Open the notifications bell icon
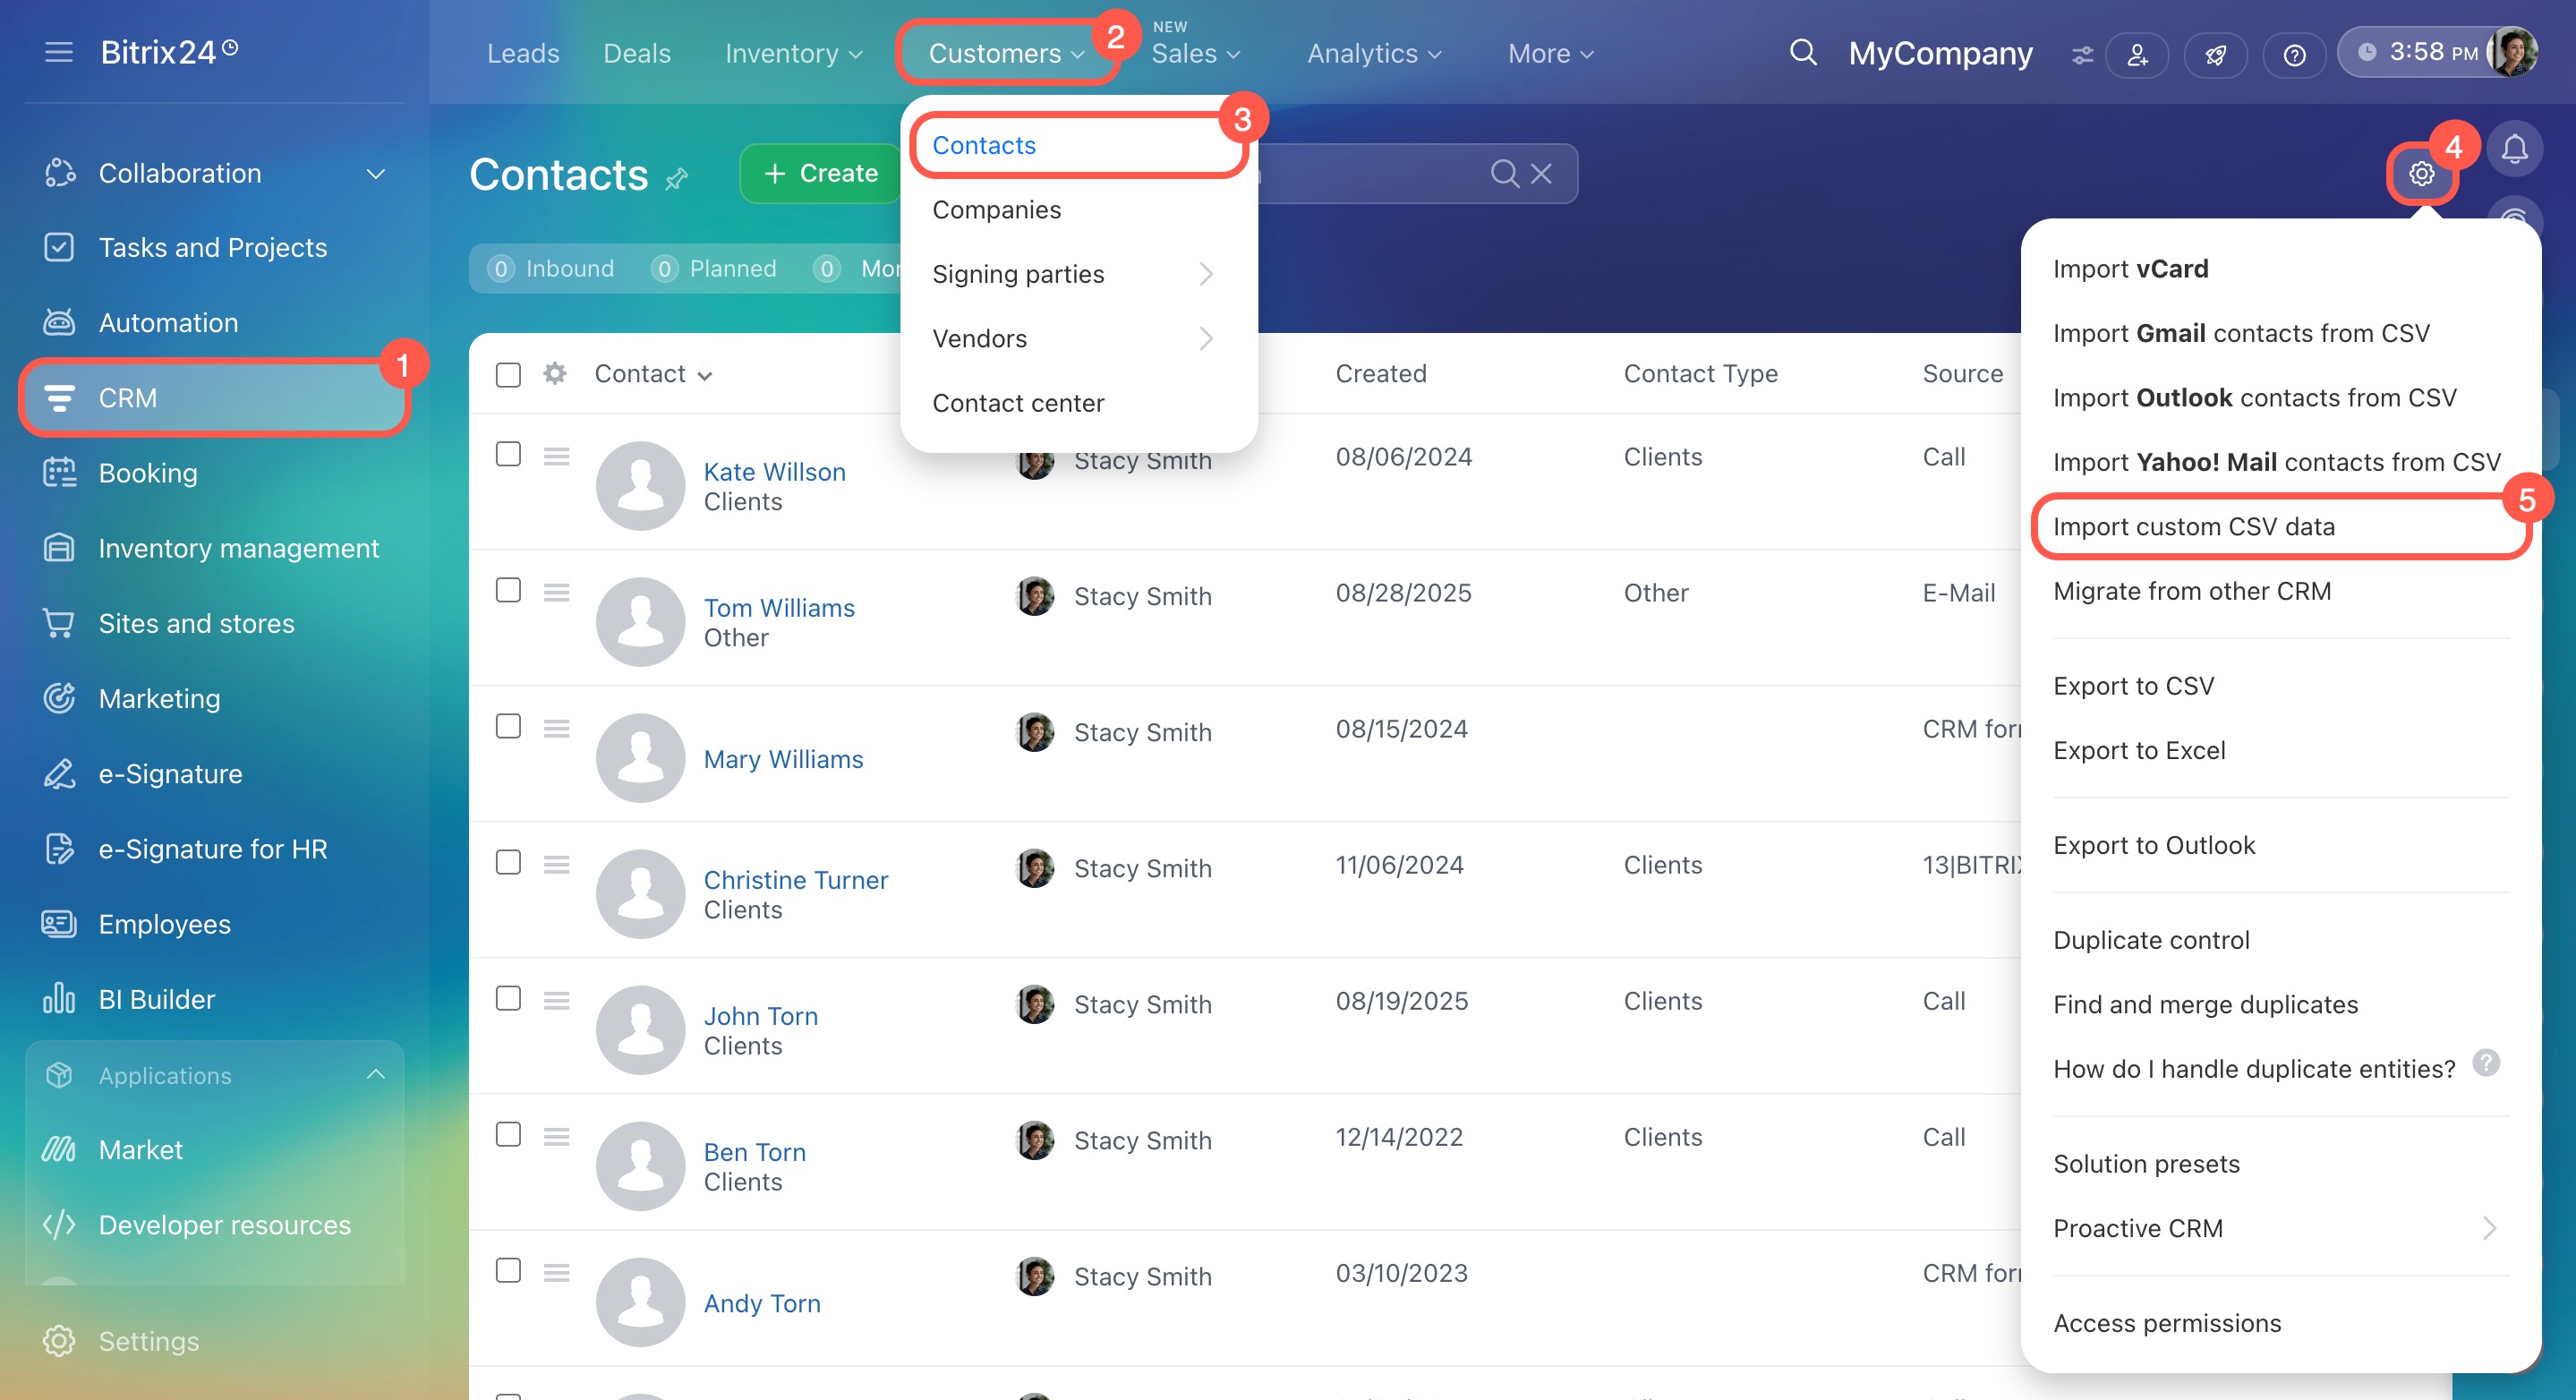 pos(2514,149)
